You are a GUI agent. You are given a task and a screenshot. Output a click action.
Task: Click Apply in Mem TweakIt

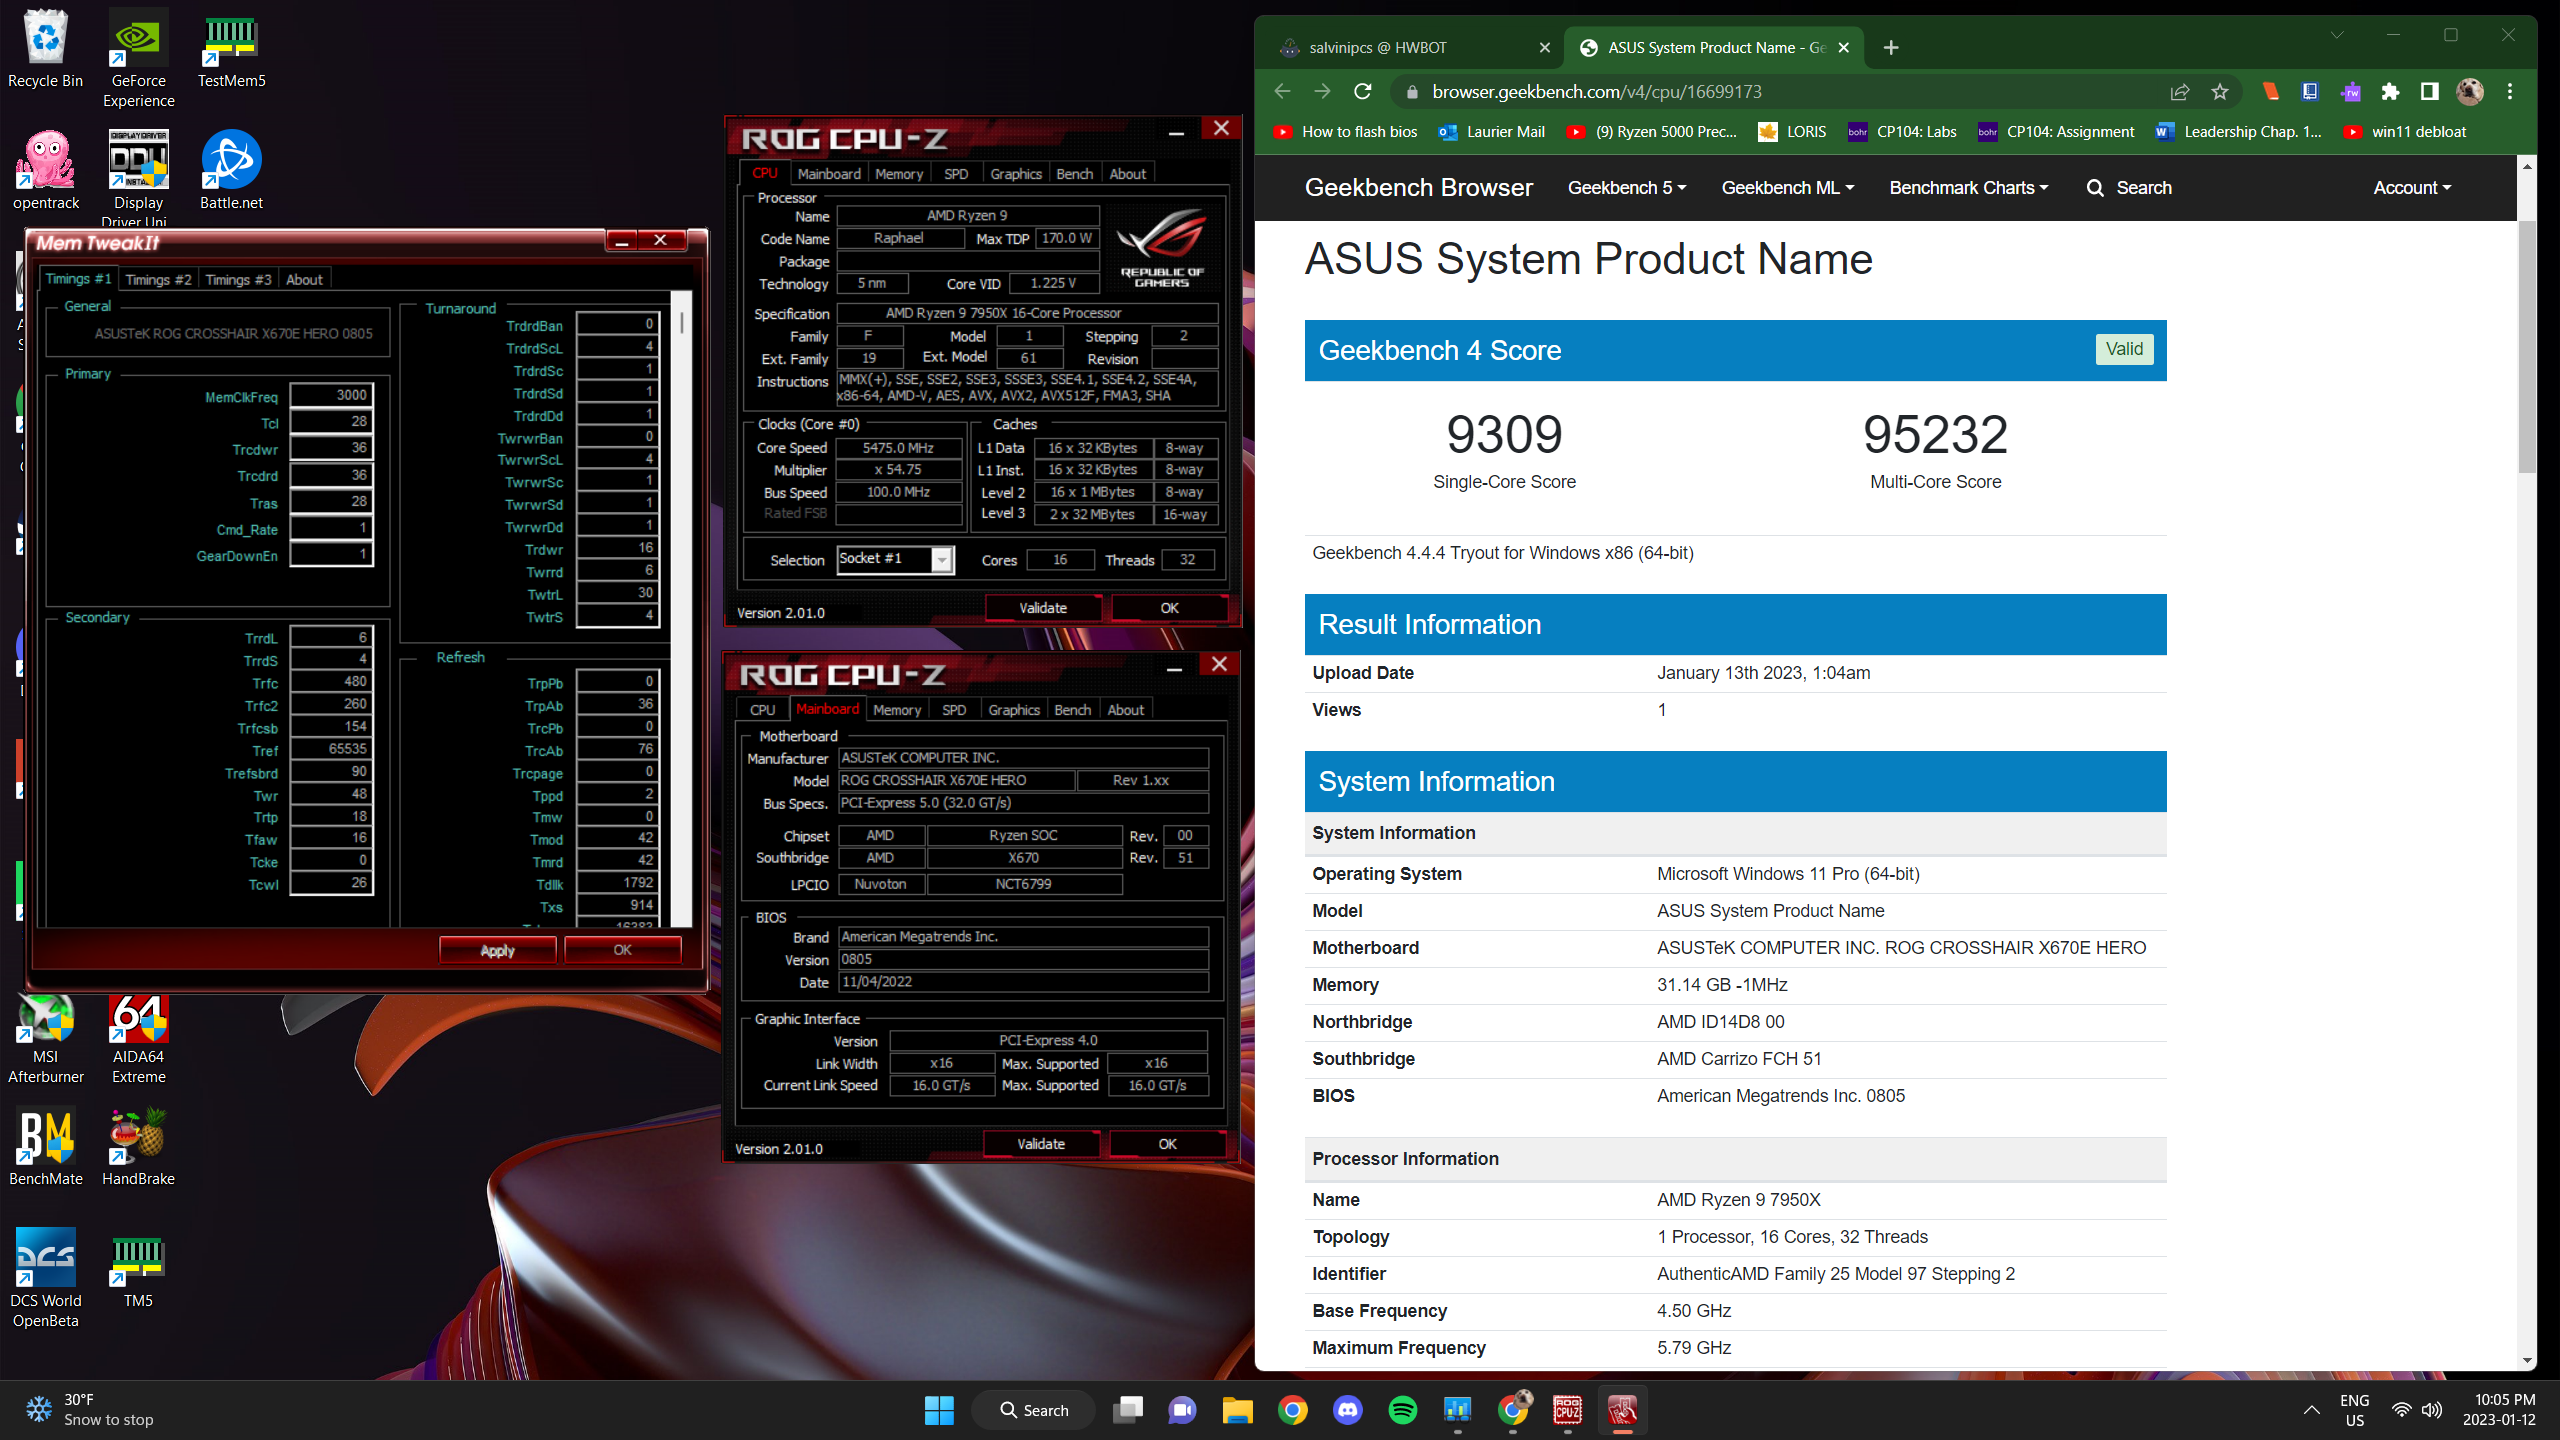497,950
